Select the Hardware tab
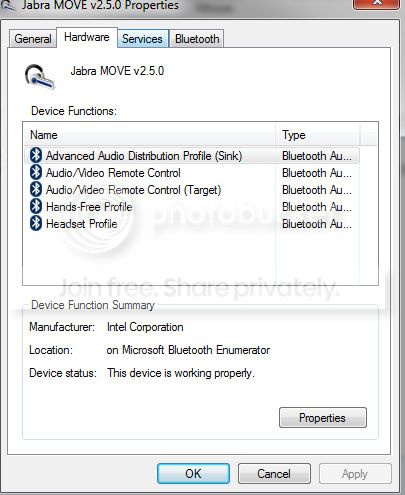Viewport: 405px width, 495px height. [x=87, y=37]
